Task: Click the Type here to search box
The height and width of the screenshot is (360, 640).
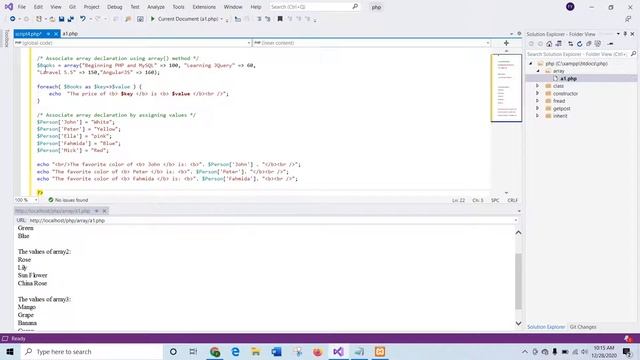Action: [92, 351]
